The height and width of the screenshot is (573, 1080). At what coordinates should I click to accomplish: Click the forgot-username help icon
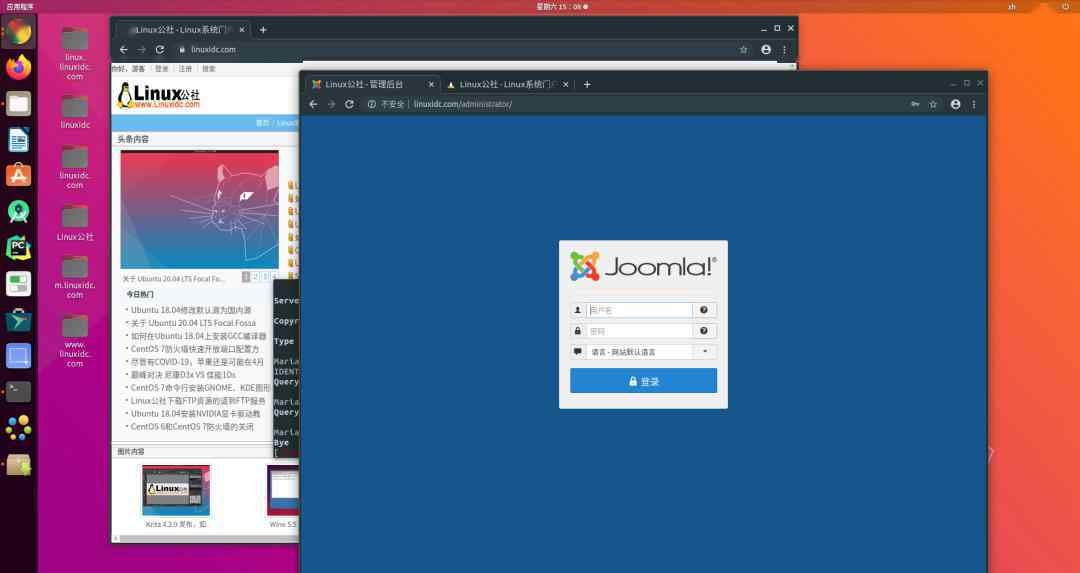coord(704,311)
